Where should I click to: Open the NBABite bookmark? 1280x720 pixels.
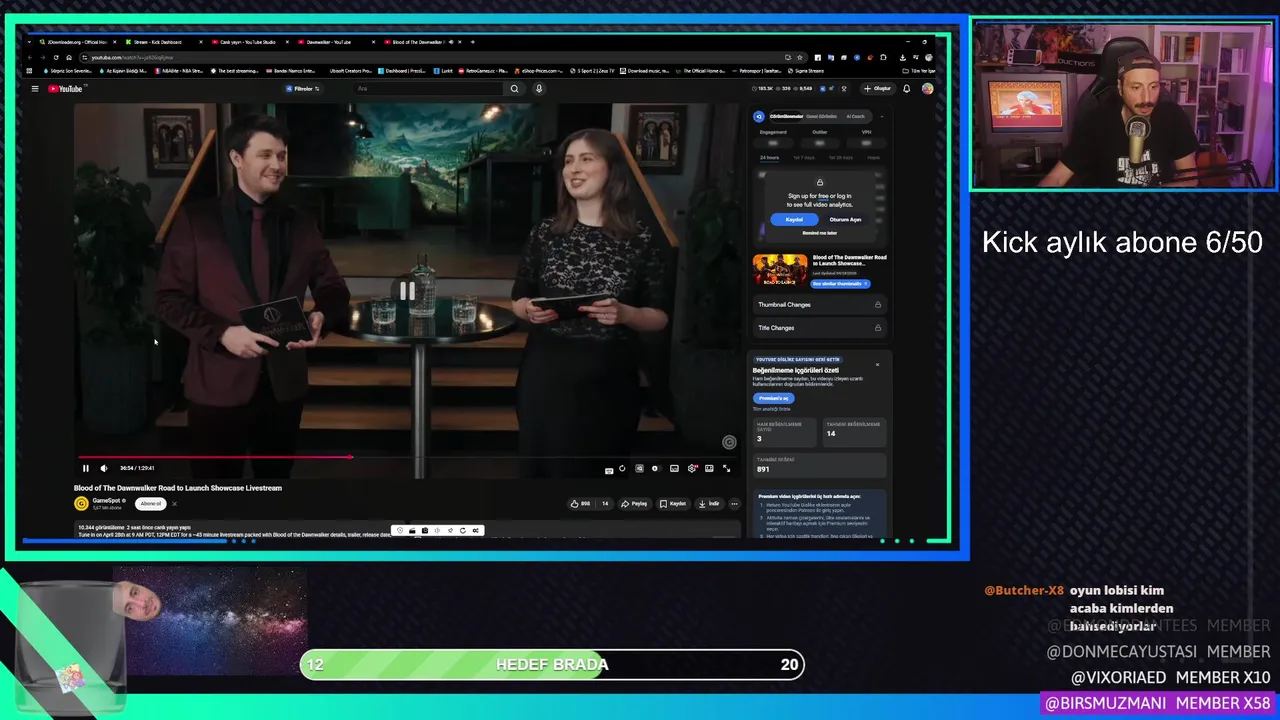tap(179, 71)
